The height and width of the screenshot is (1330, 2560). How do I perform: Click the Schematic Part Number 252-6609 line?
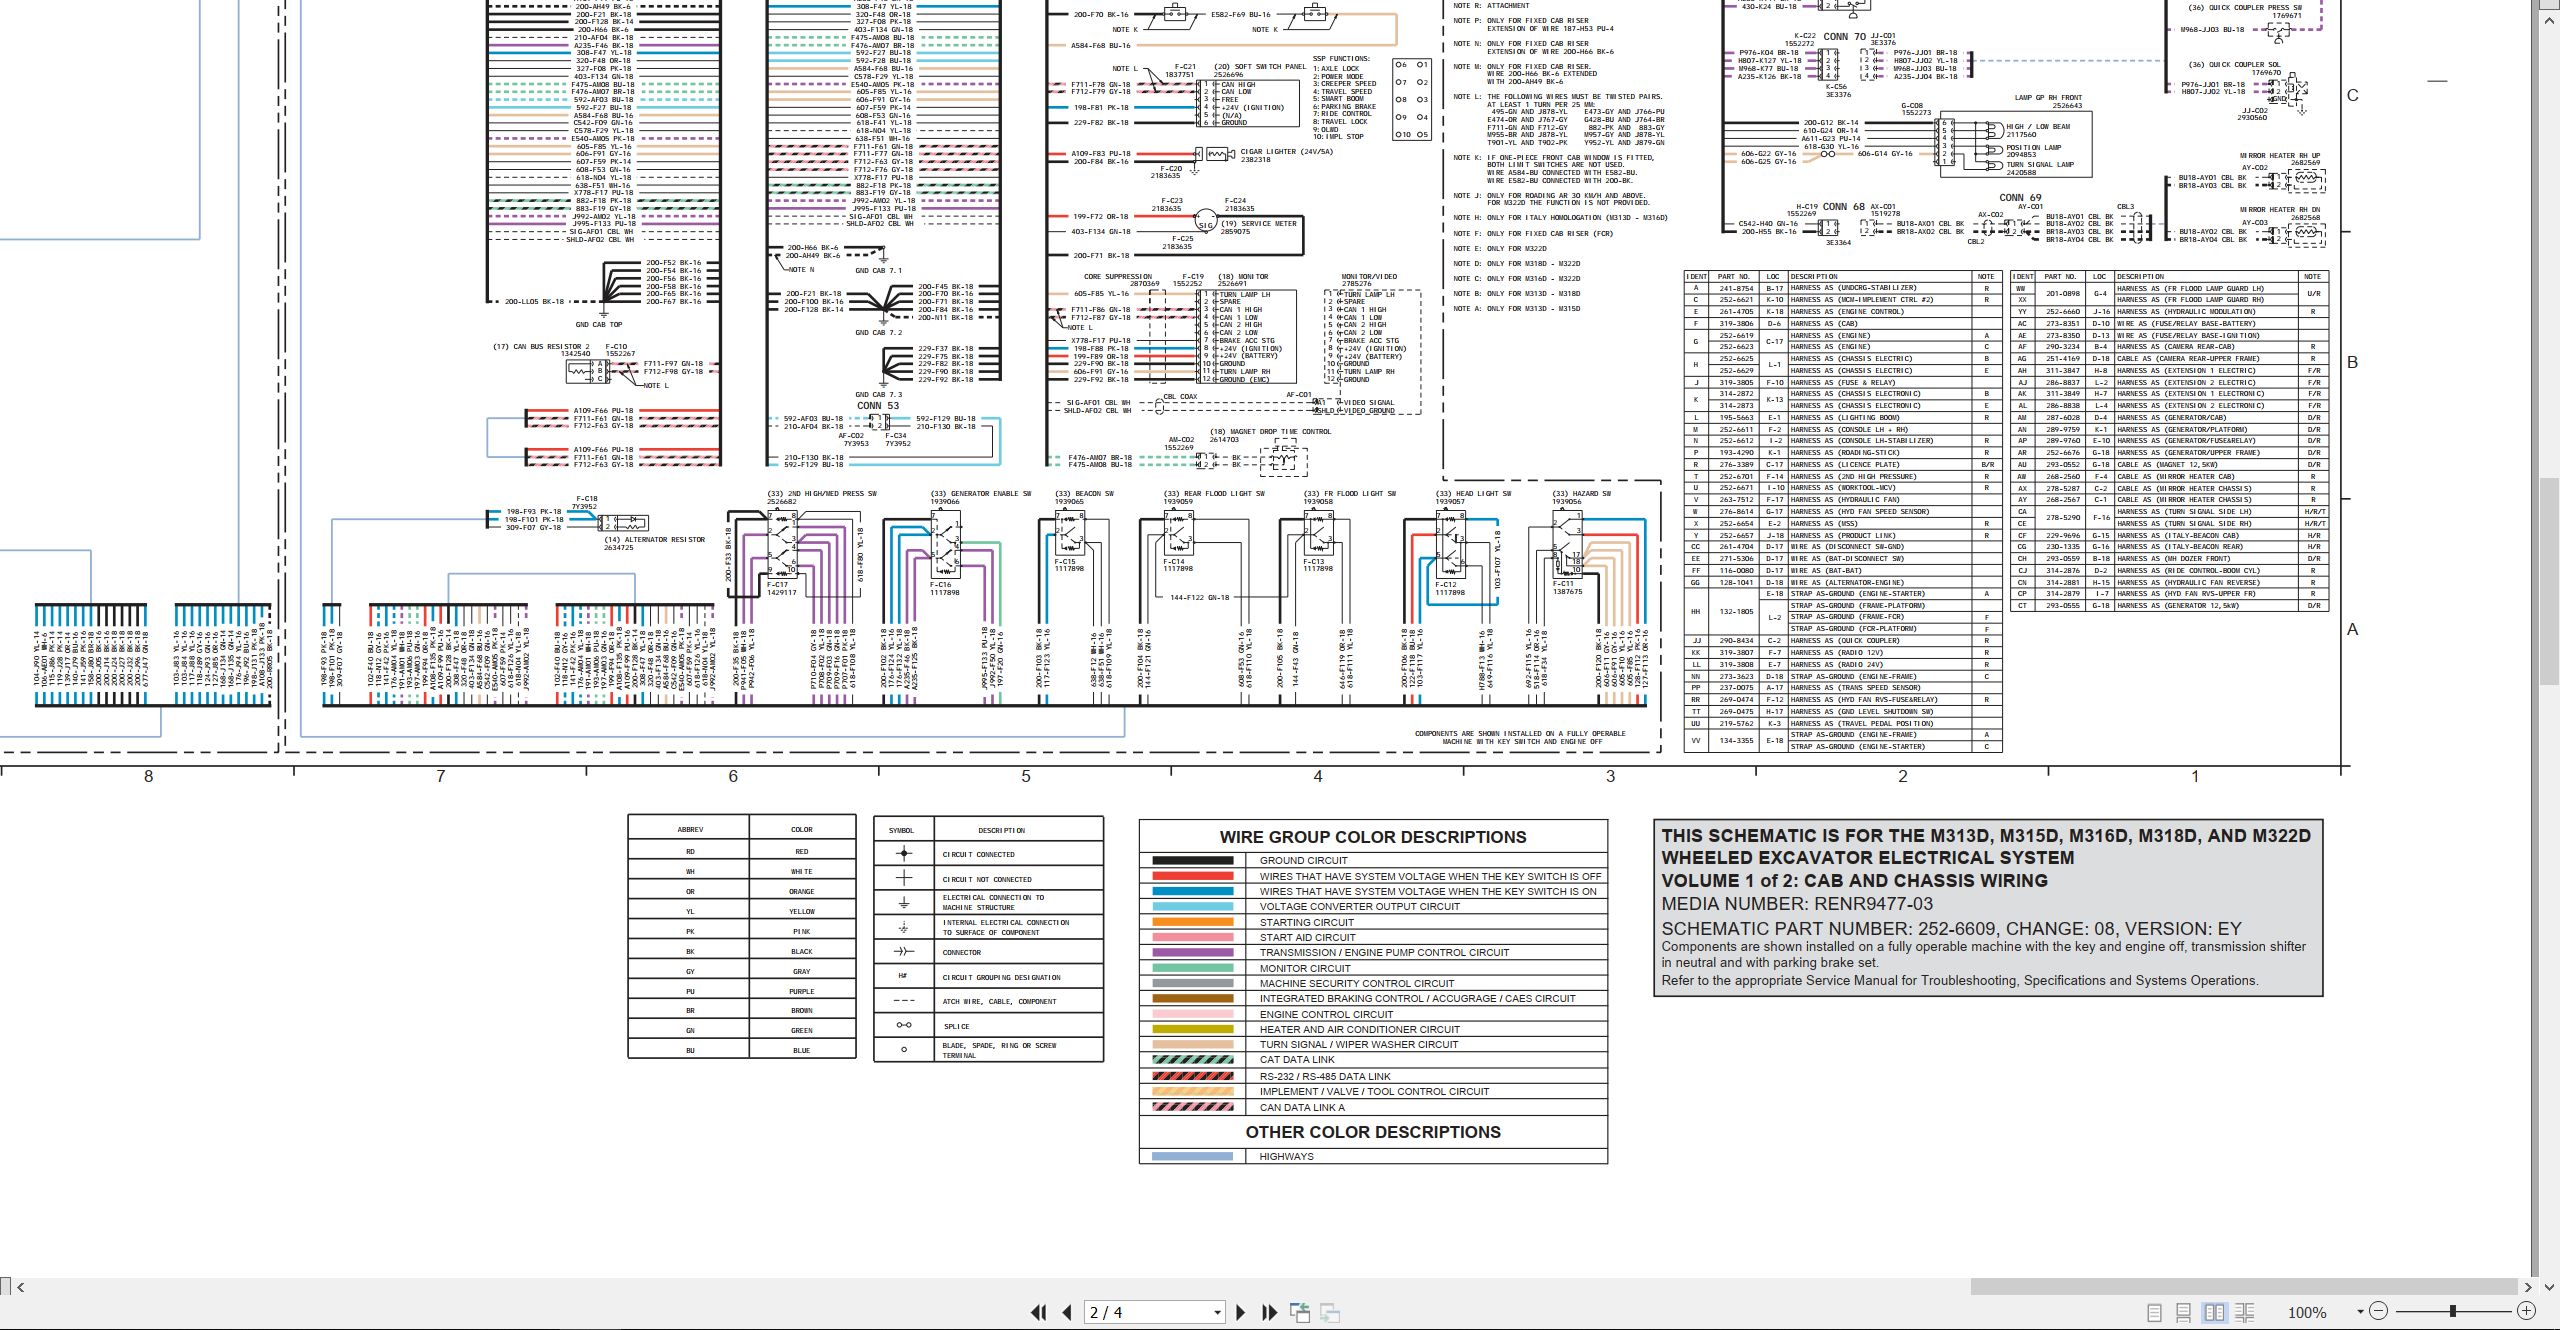[x=1951, y=928]
